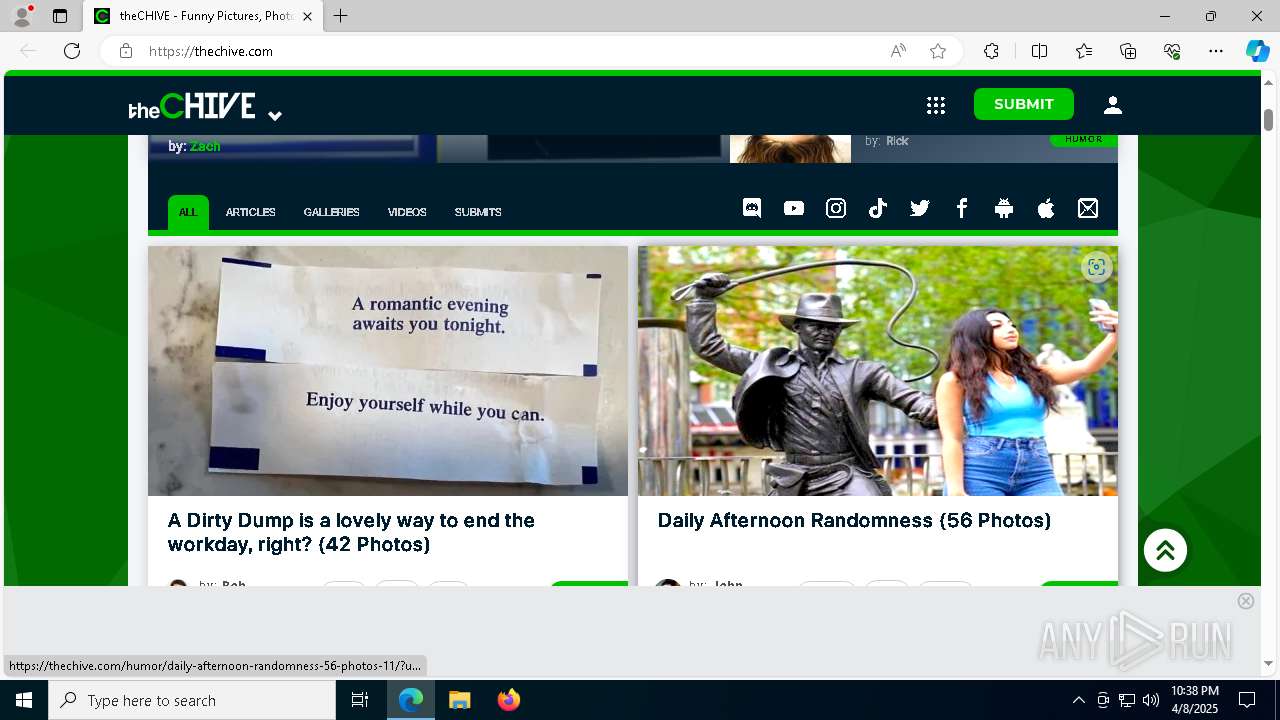Open the Read aloud icon in address bar

898,51
